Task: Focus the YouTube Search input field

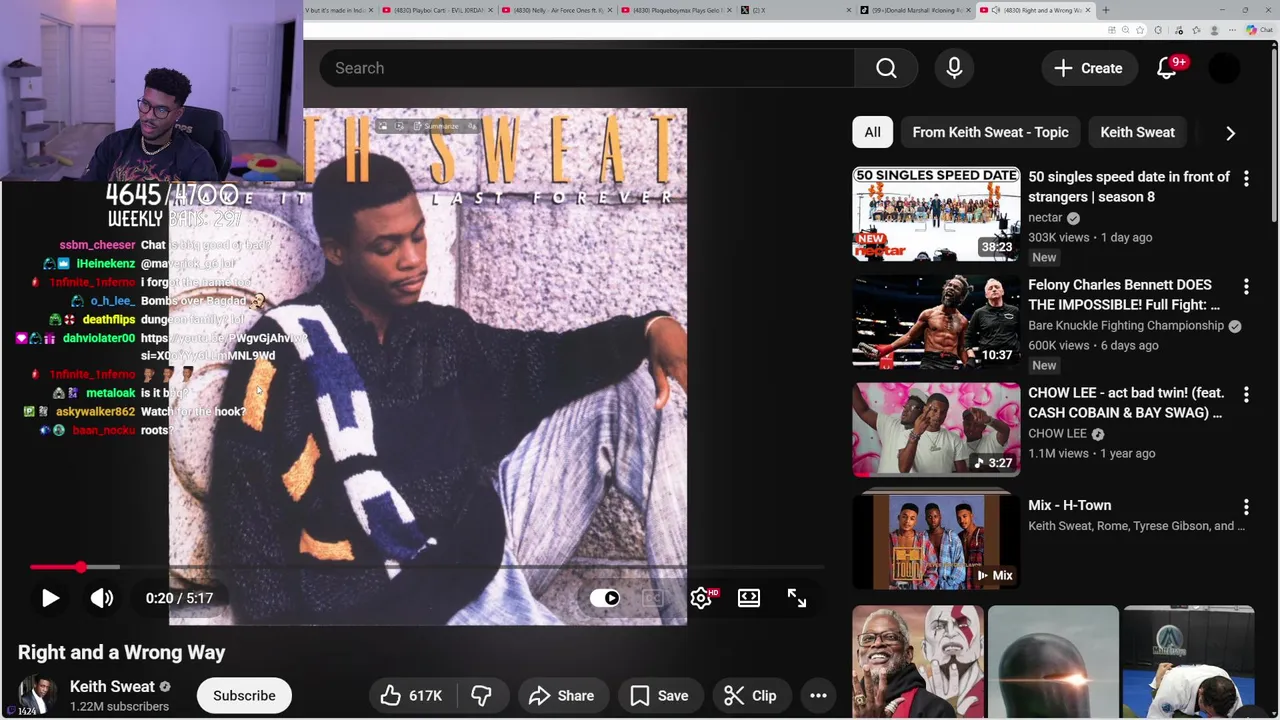Action: pyautogui.click(x=587, y=68)
